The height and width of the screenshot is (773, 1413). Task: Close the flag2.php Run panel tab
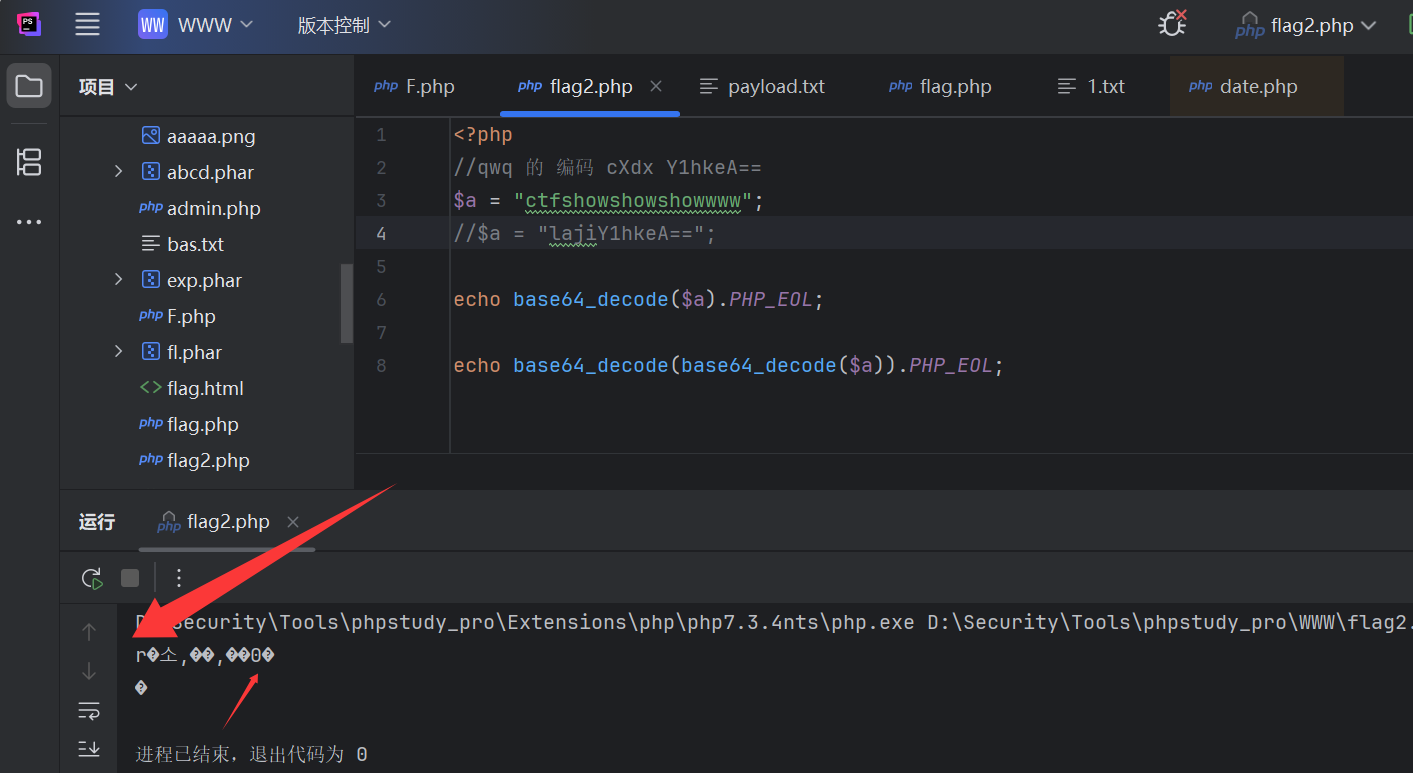click(293, 522)
